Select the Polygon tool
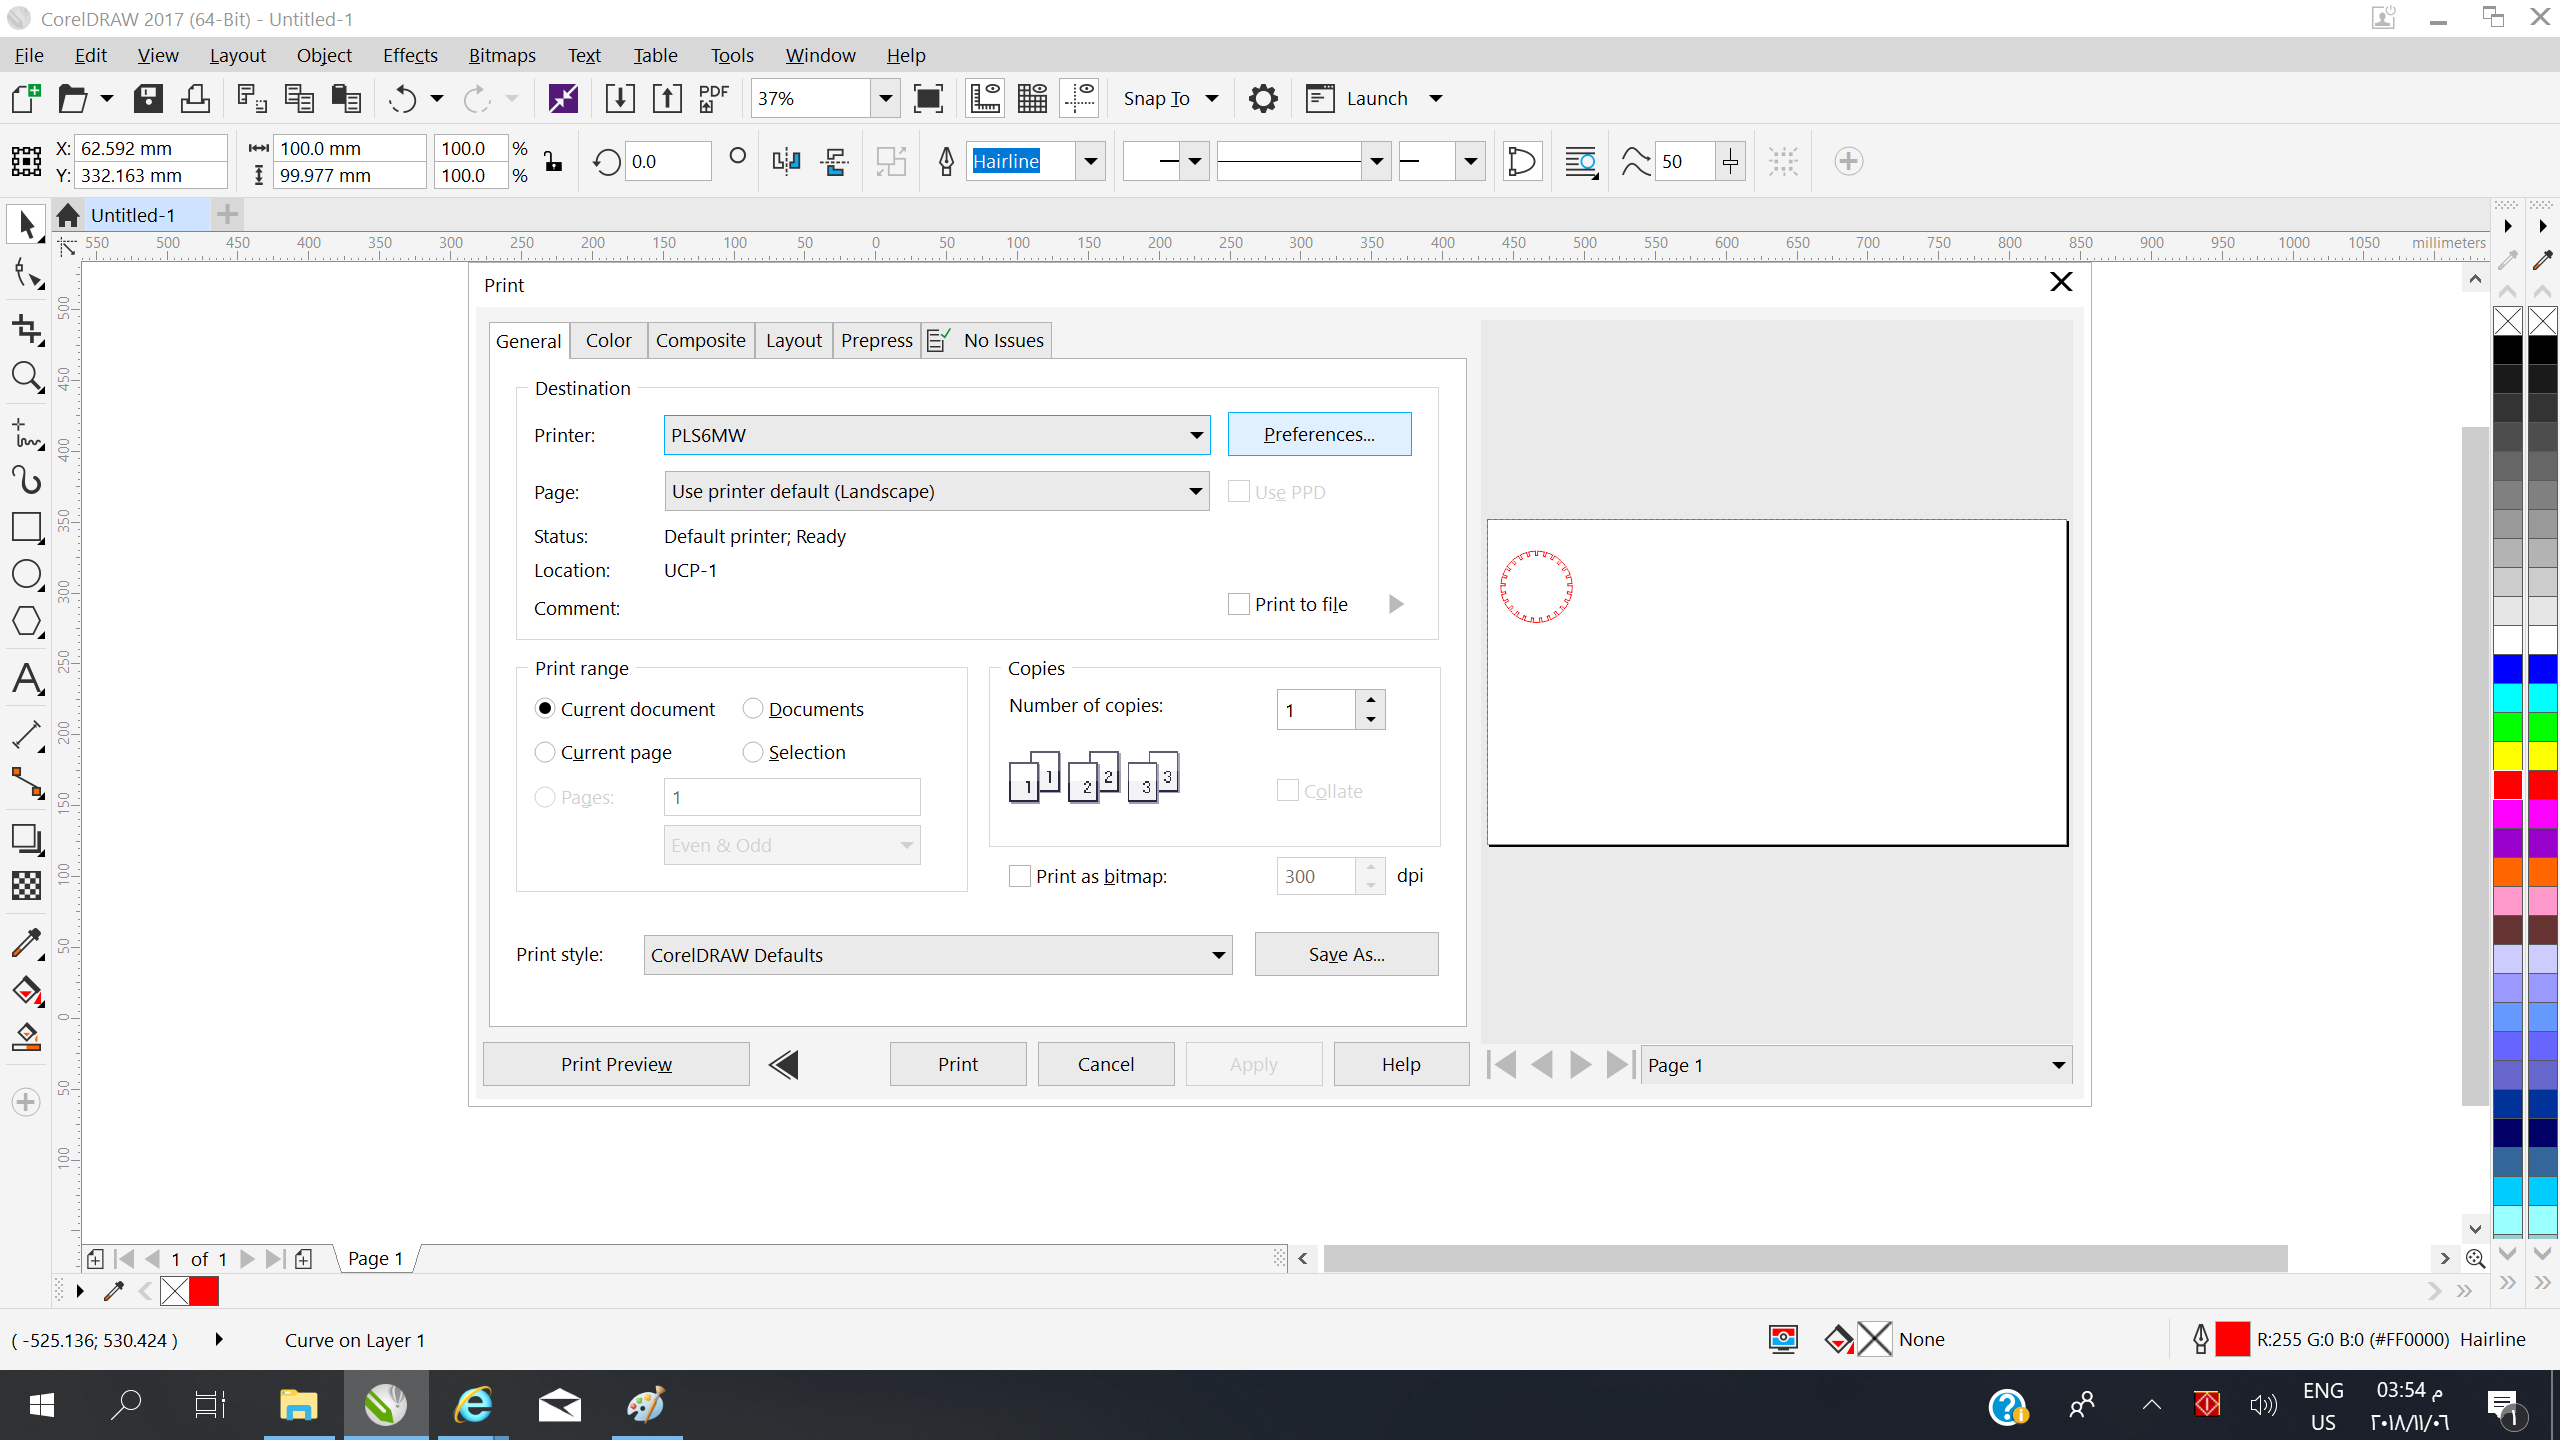This screenshot has height=1440, width=2560. coord(27,622)
